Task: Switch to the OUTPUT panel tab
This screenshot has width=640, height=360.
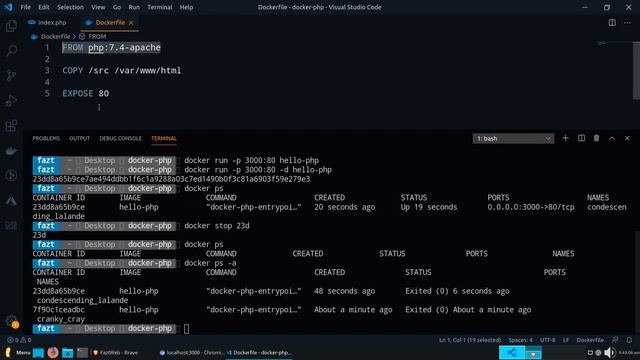Action: (x=79, y=138)
